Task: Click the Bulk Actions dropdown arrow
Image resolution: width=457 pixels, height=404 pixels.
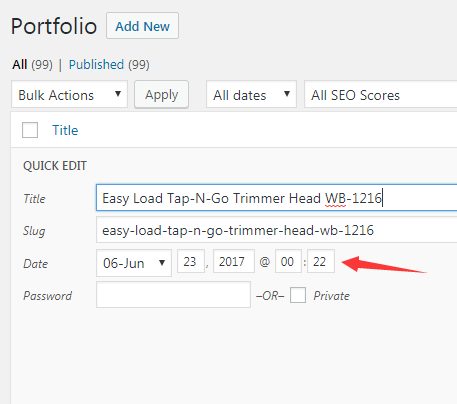Action: (118, 94)
